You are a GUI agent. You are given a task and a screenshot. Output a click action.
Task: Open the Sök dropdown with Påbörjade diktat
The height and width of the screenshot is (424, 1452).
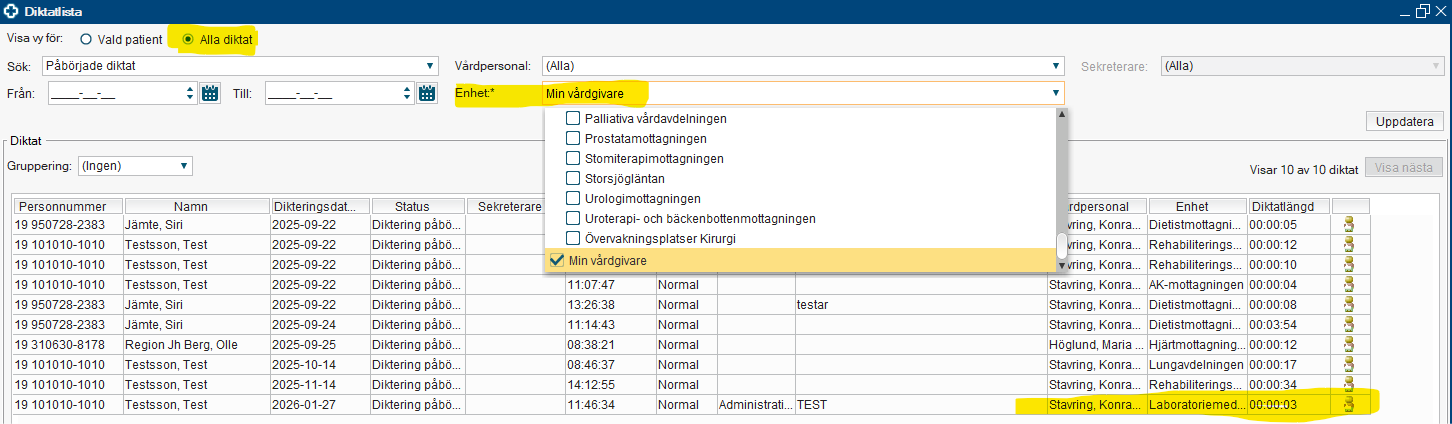[x=240, y=66]
